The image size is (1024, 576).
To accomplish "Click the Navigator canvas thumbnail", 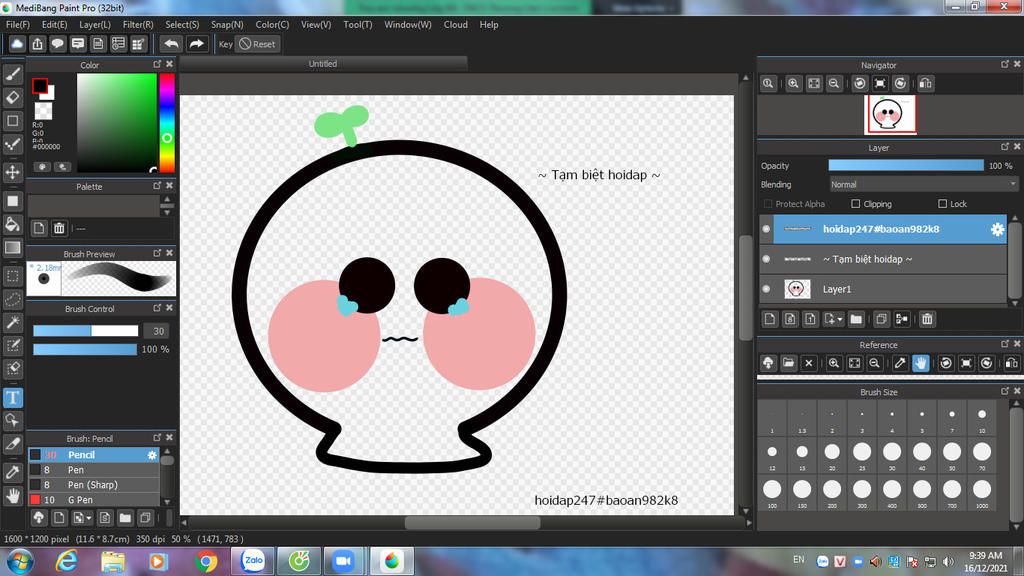I will coord(890,115).
